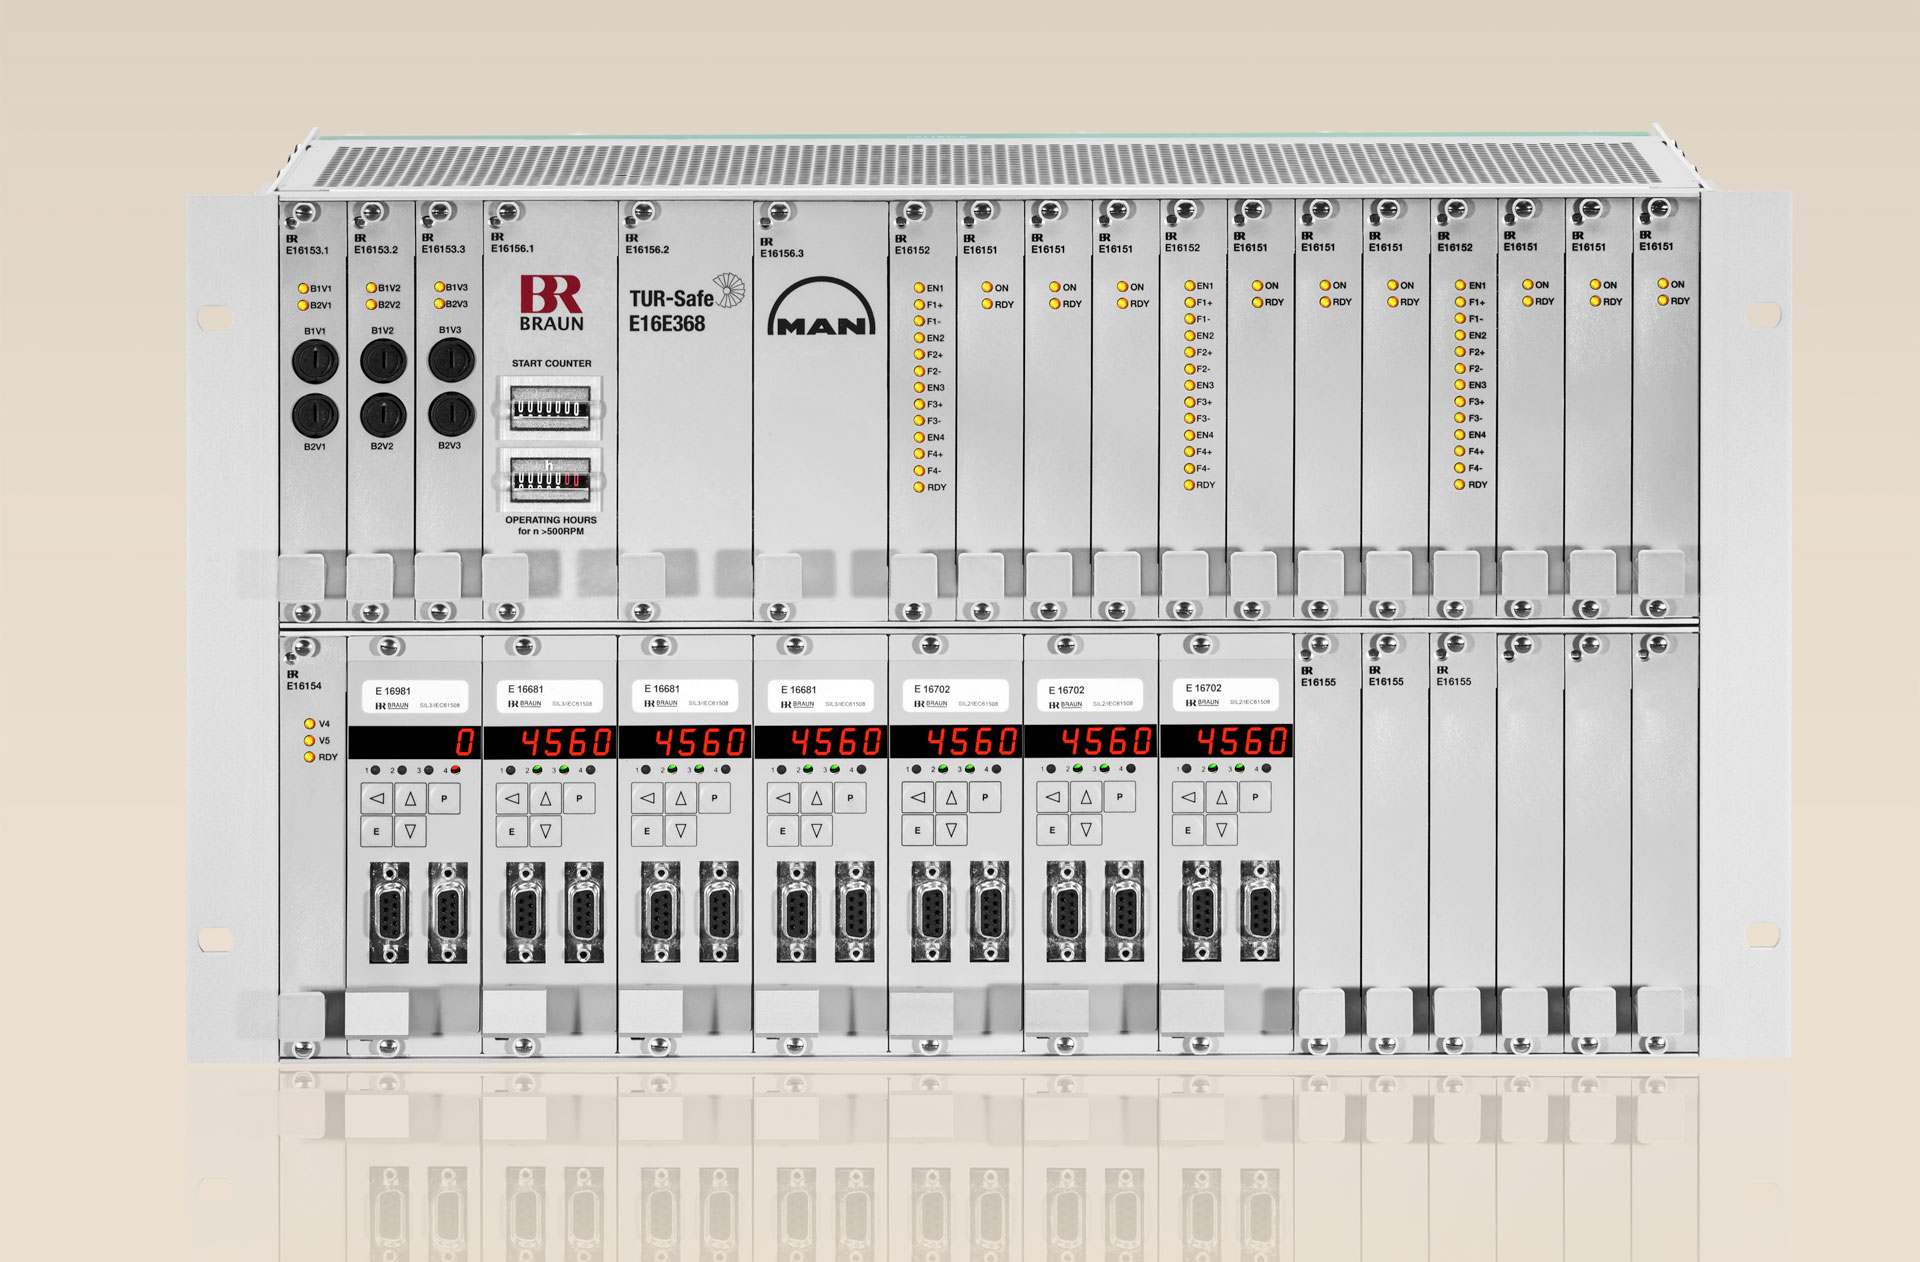Click the right D-sub connector on E 16981 module
Screen dimensions: 1920x1262
pyautogui.click(x=447, y=912)
